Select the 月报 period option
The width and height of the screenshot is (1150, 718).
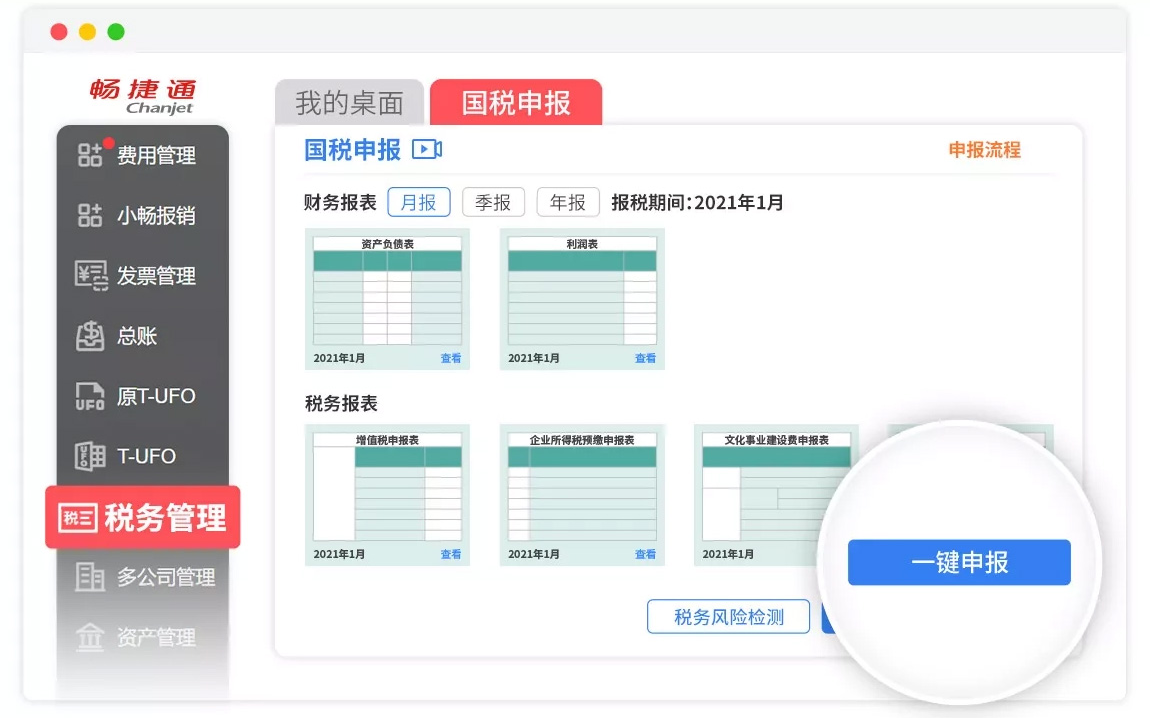[419, 203]
